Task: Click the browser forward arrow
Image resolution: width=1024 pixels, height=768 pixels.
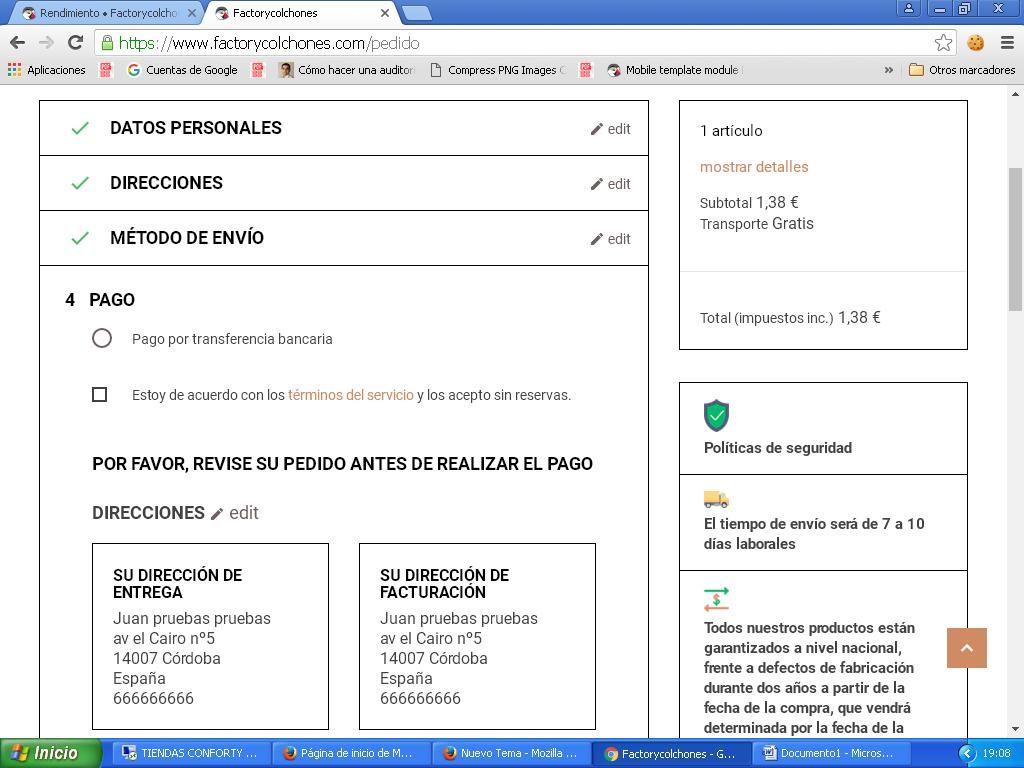Action: pos(46,43)
